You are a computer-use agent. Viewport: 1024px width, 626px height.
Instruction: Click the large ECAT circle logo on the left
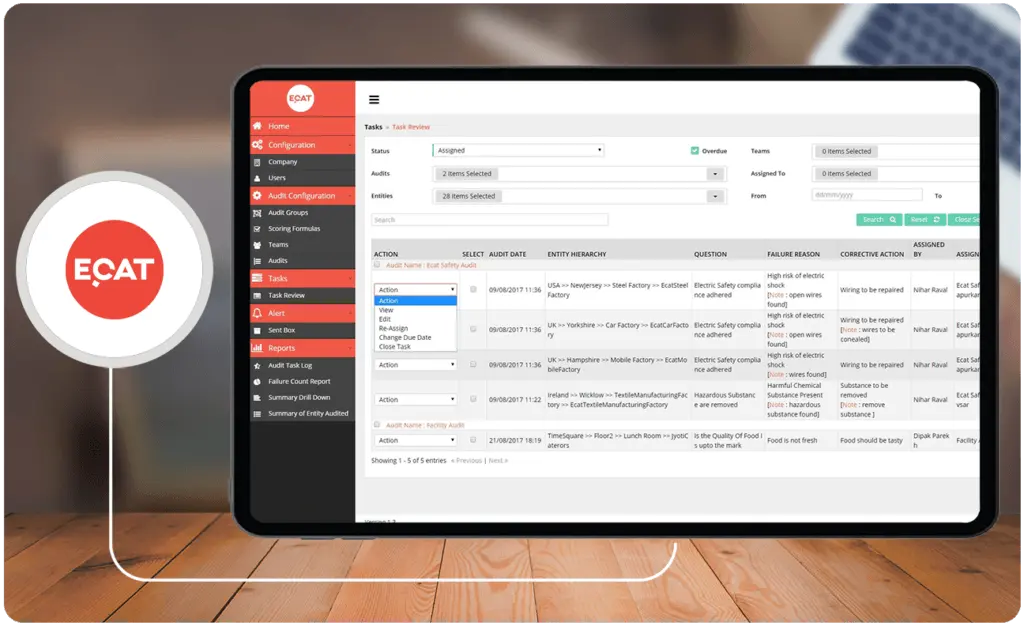[x=114, y=270]
